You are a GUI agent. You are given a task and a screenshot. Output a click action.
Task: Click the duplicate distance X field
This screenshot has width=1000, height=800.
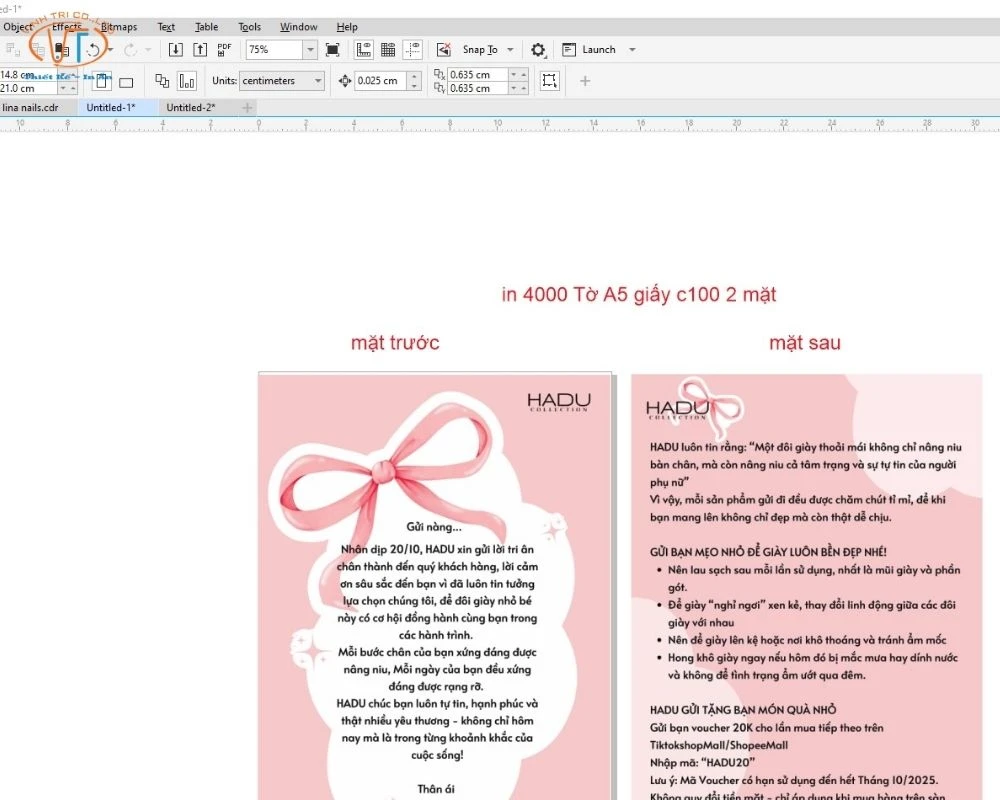coord(478,75)
